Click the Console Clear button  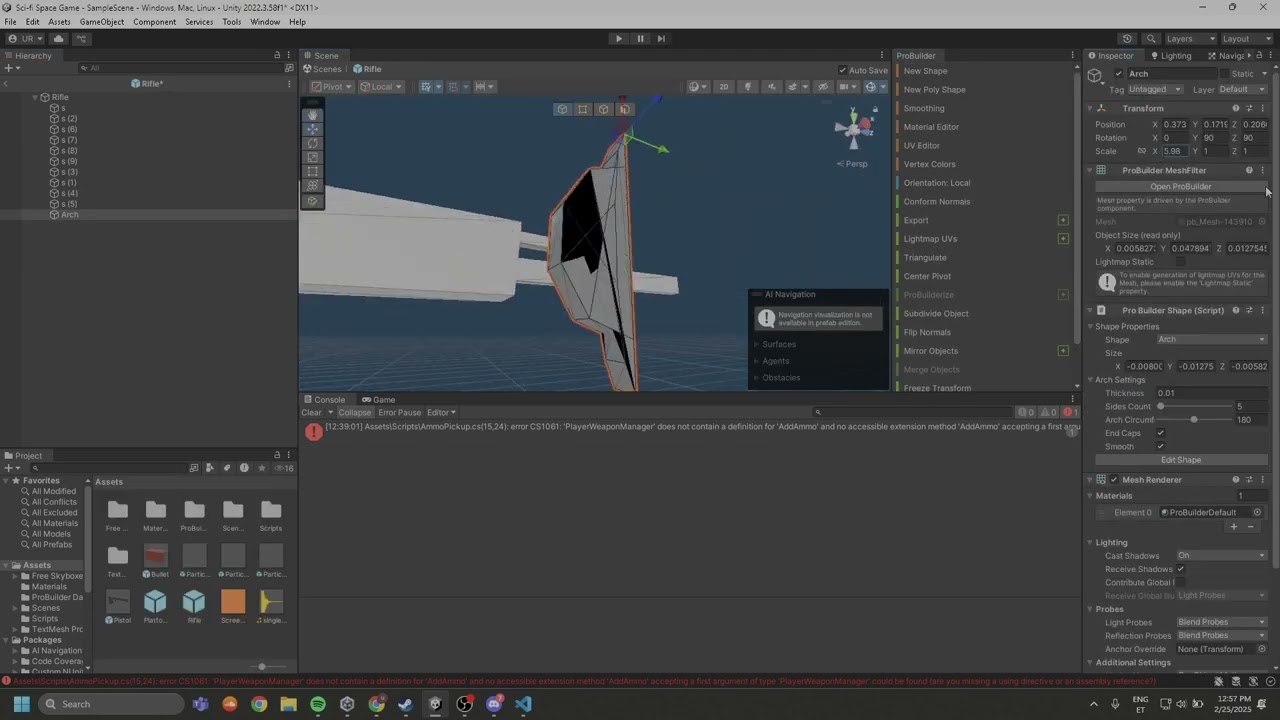(x=312, y=412)
